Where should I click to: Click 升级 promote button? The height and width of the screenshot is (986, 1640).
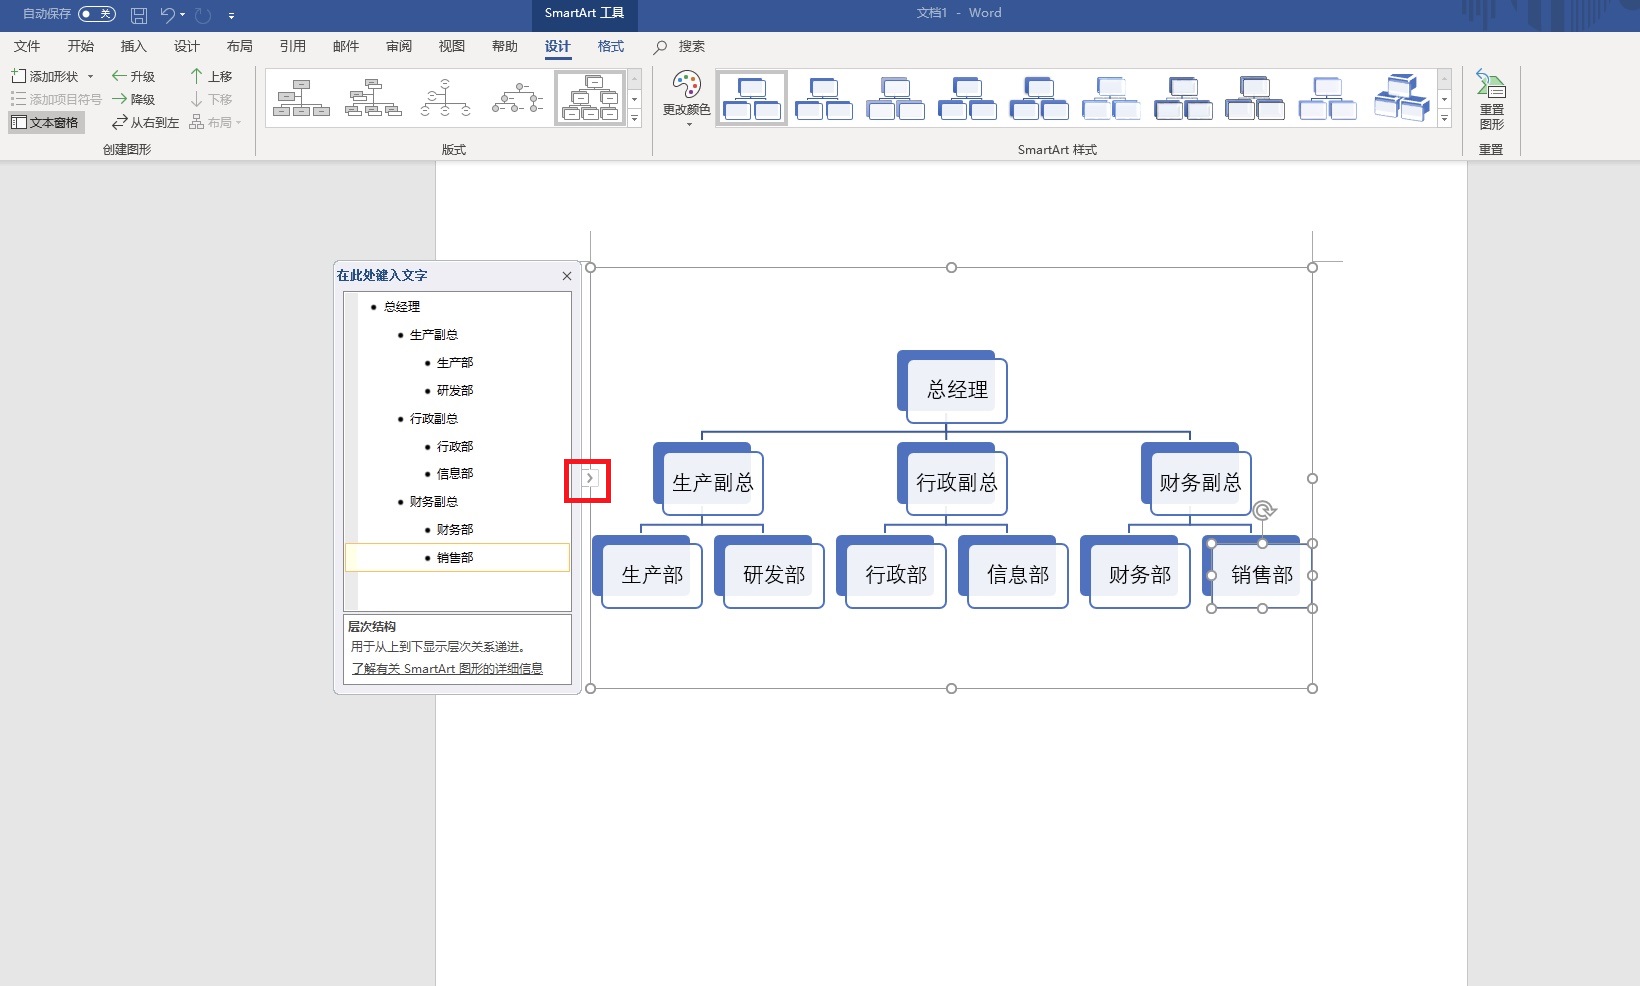133,76
